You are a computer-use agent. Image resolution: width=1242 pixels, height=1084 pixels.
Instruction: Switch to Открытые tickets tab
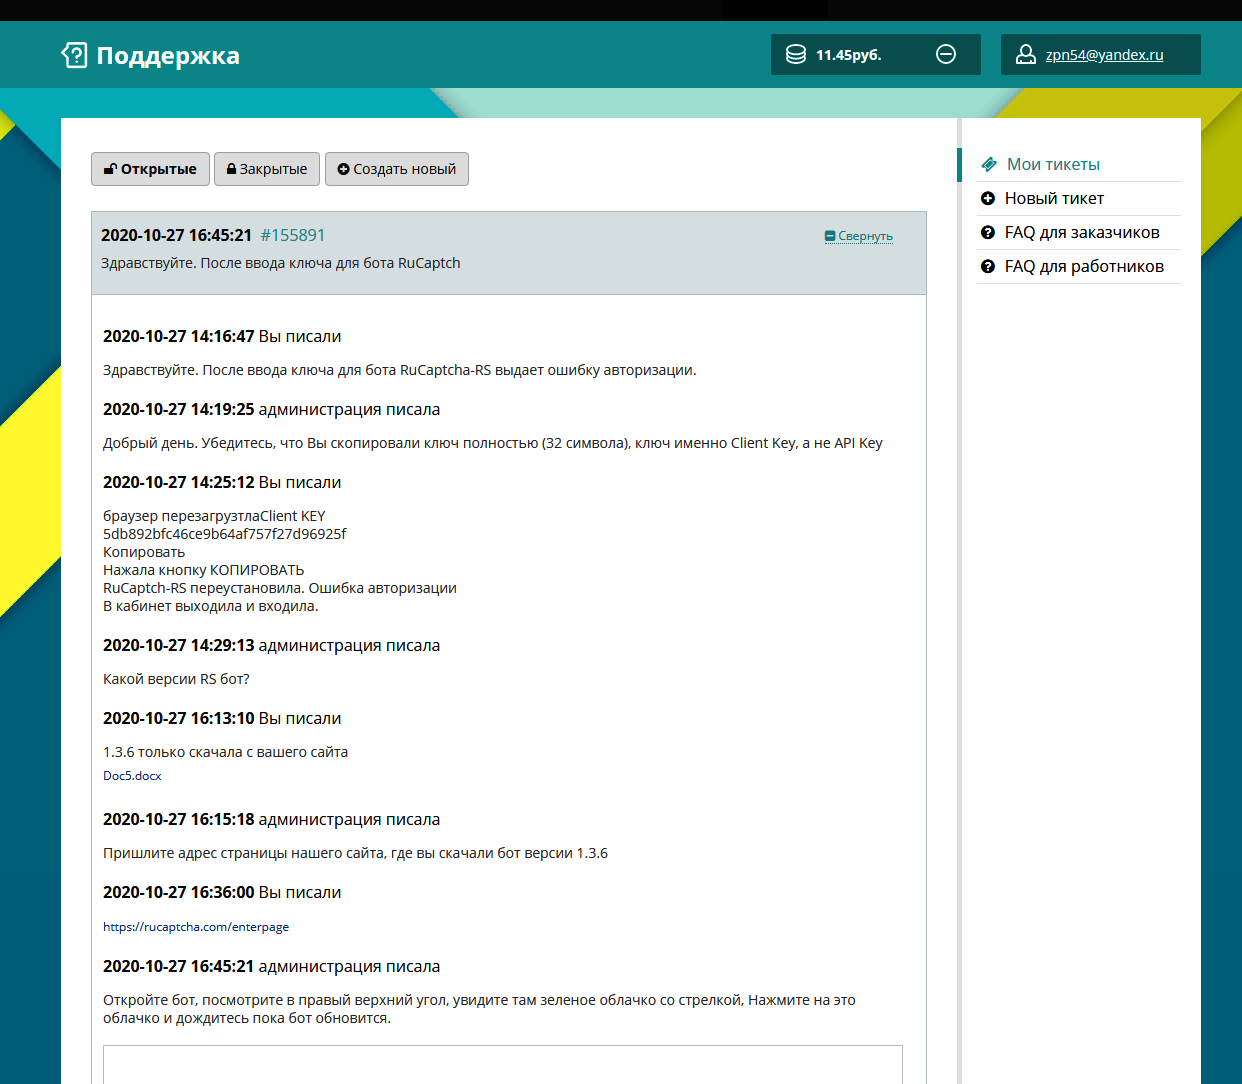click(x=151, y=169)
